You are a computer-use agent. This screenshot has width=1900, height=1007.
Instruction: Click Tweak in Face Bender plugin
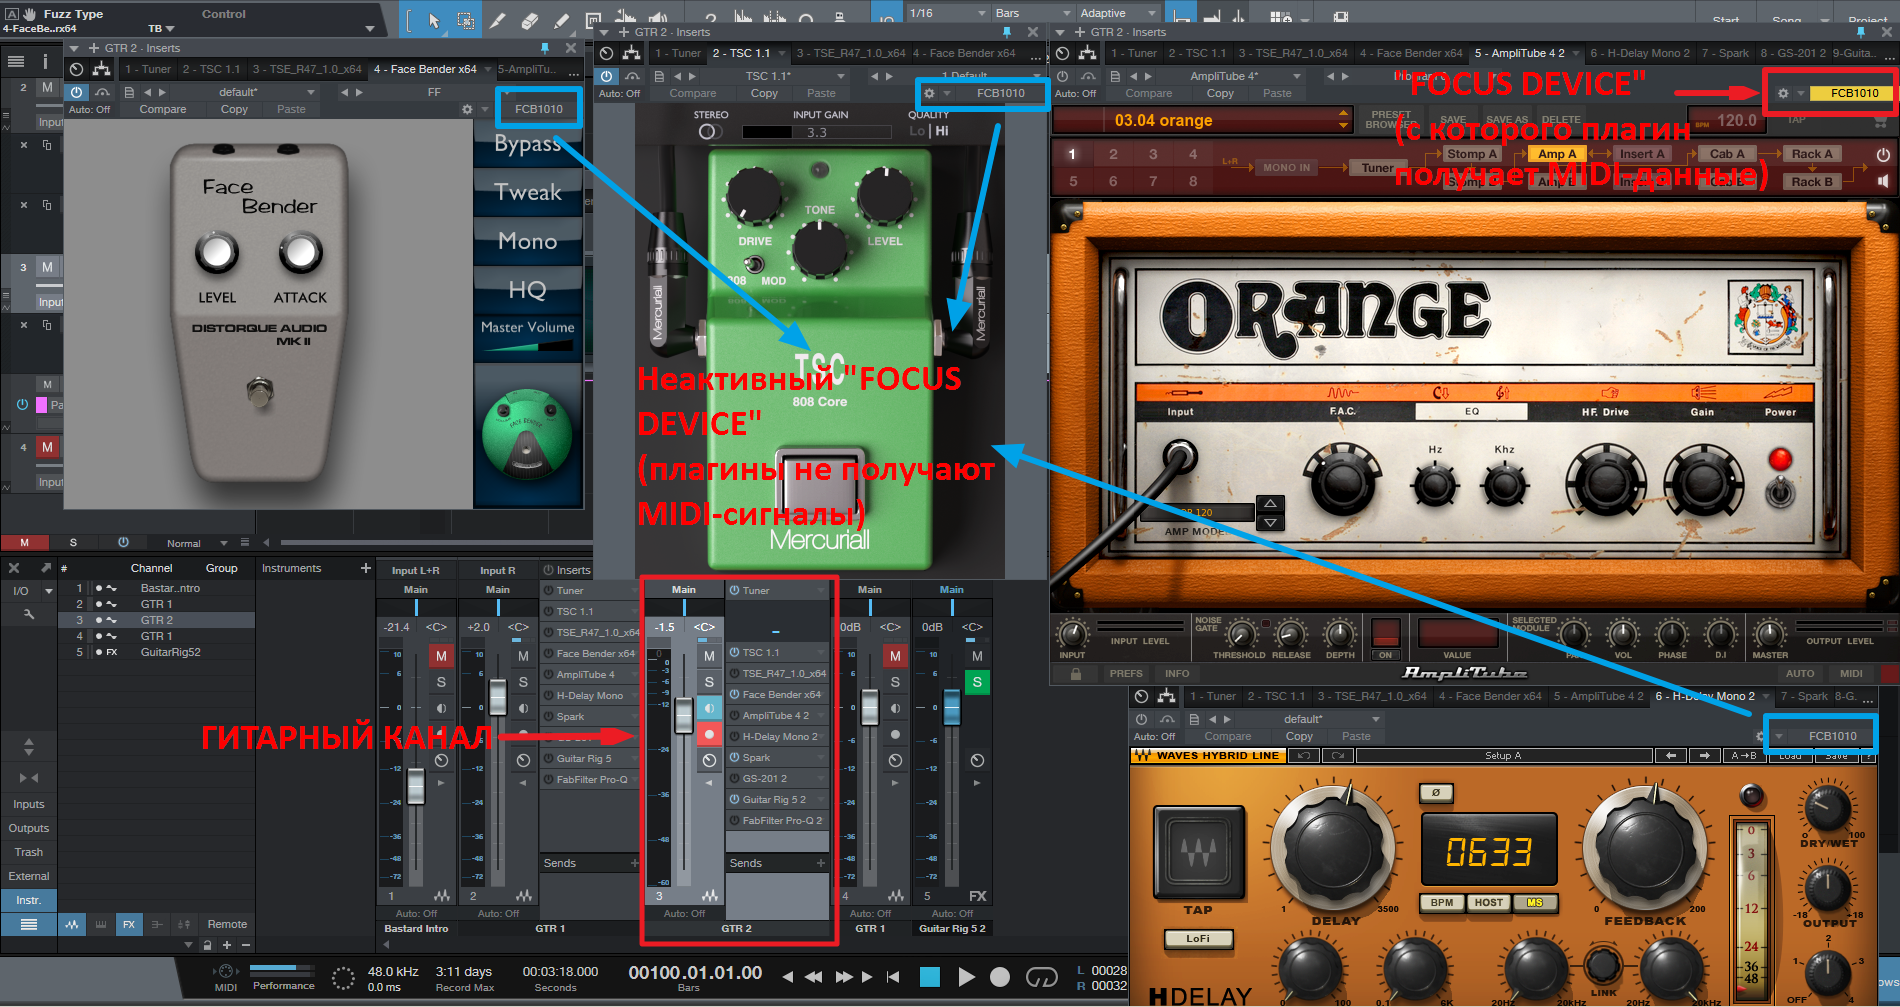click(x=528, y=192)
